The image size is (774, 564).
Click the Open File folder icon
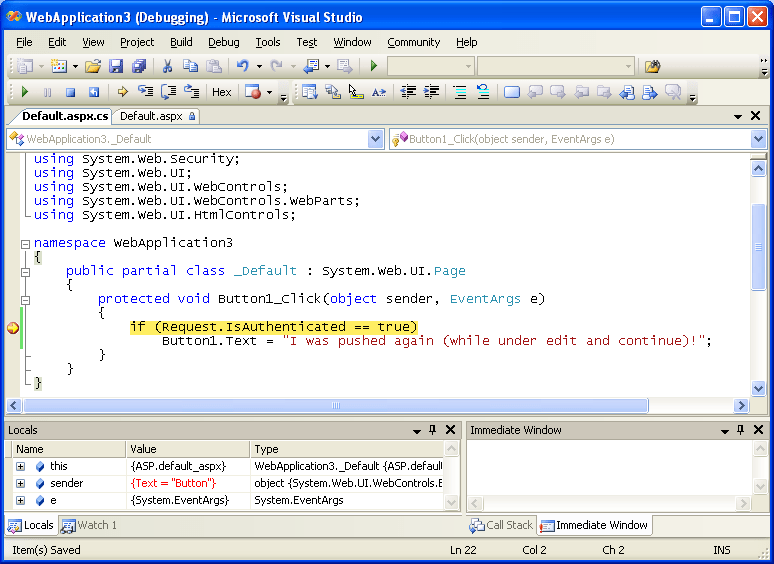[93, 66]
